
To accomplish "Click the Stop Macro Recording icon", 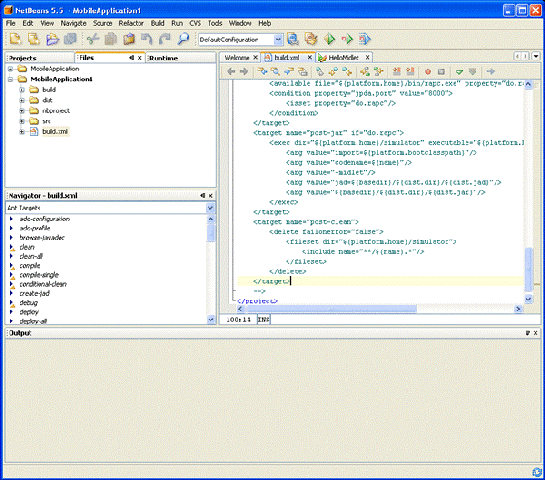I will (x=441, y=72).
